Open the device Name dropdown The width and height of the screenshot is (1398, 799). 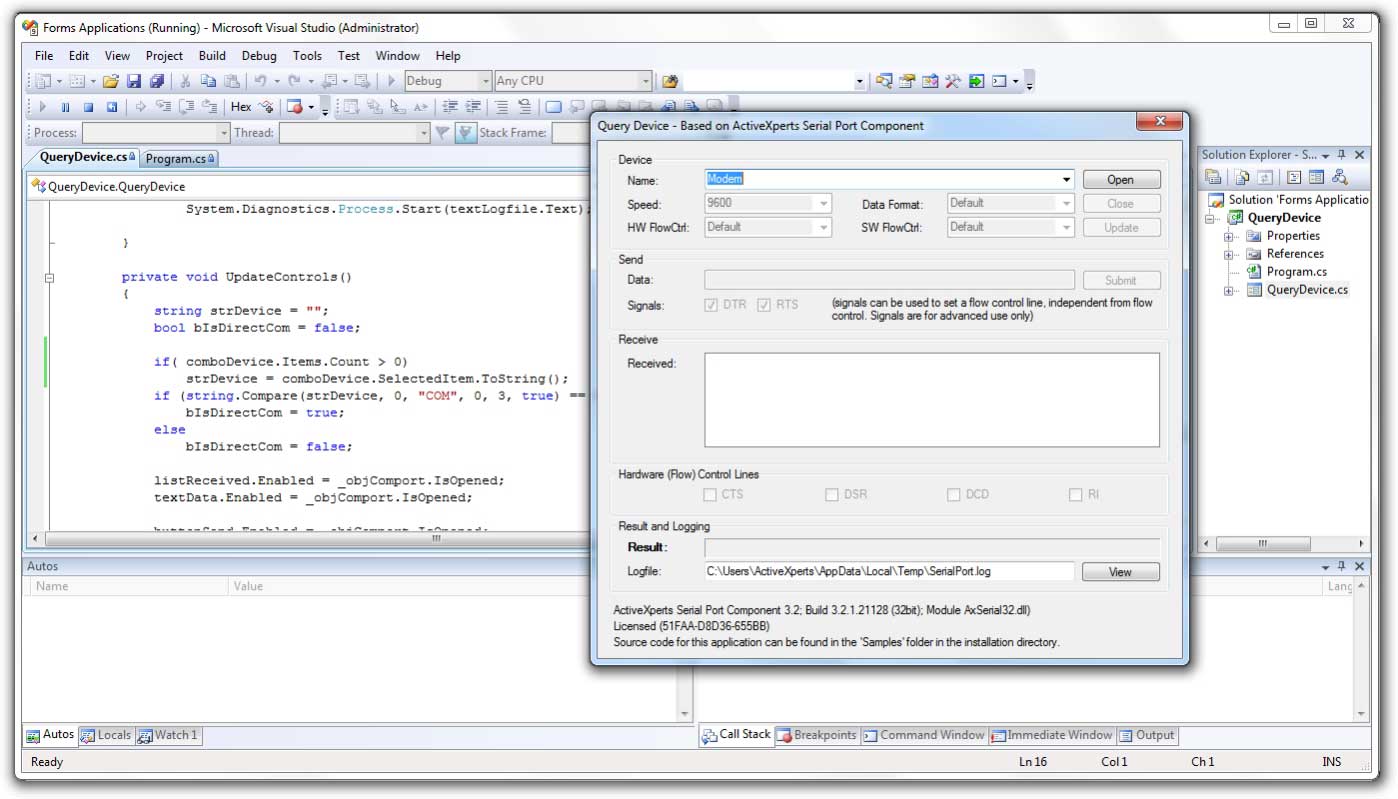click(x=1067, y=180)
